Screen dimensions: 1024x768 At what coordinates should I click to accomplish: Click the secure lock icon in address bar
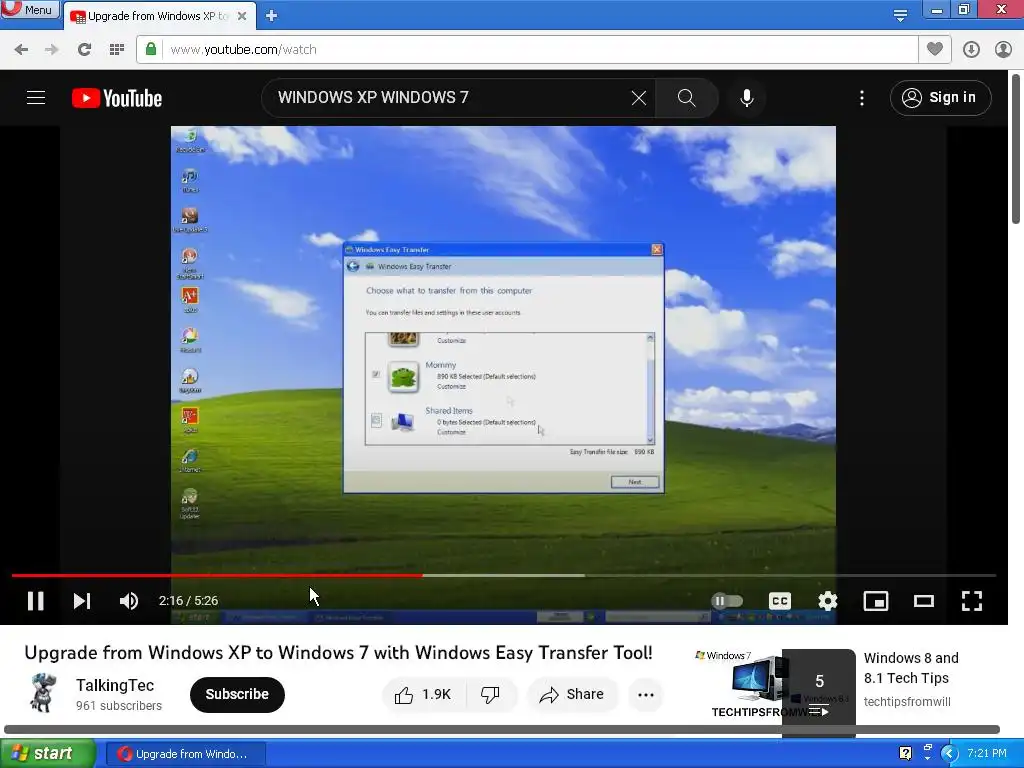point(151,49)
